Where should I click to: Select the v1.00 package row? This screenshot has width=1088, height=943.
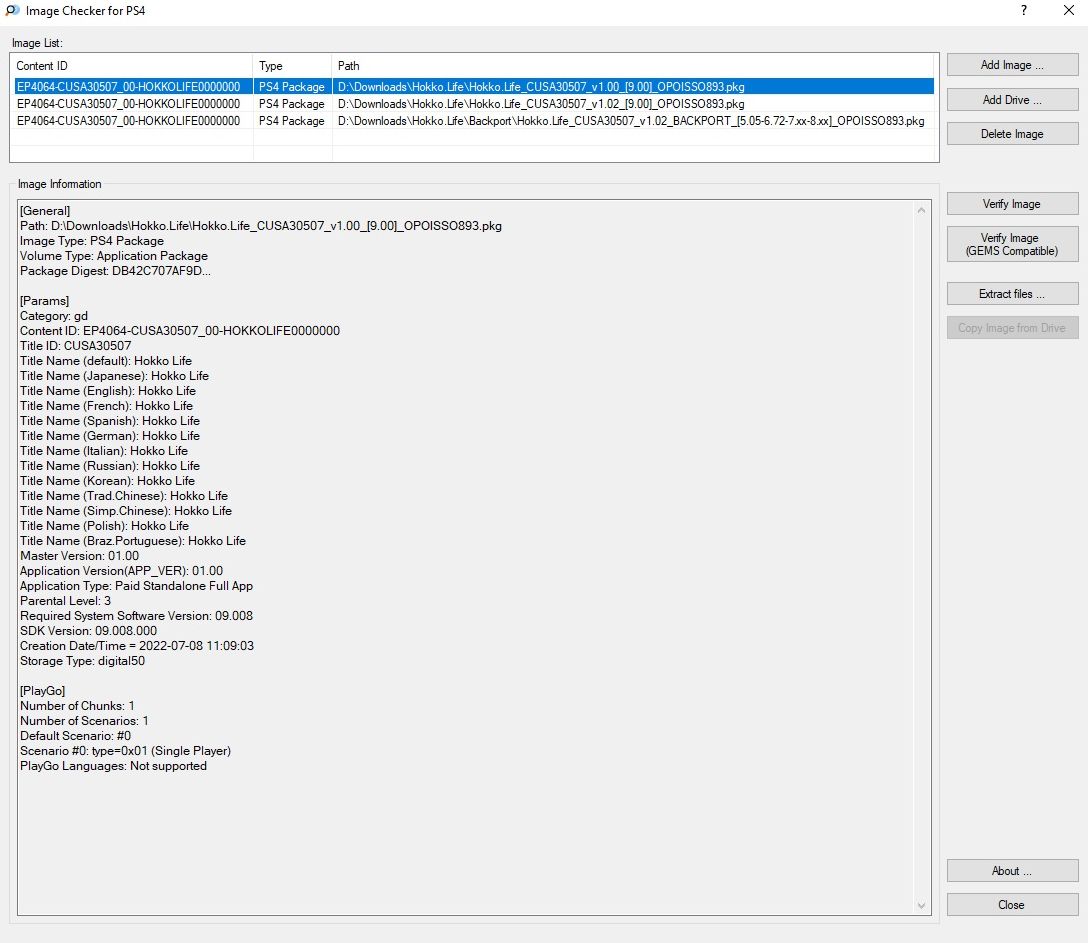[x=474, y=87]
